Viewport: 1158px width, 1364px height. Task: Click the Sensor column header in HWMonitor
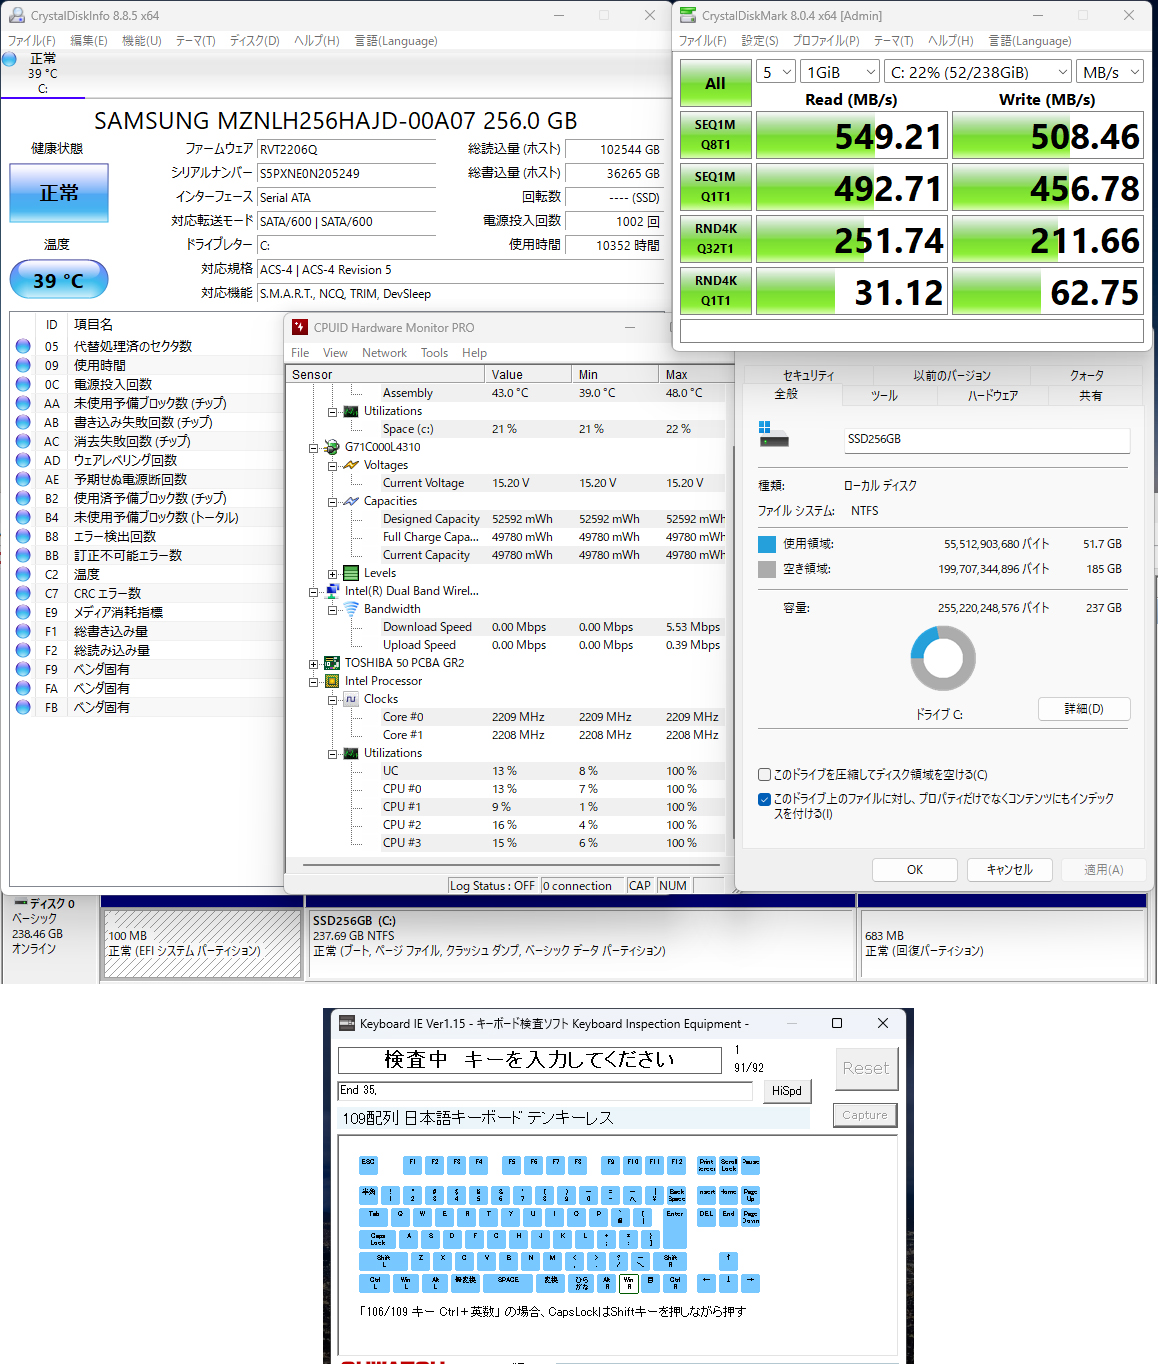coord(386,375)
